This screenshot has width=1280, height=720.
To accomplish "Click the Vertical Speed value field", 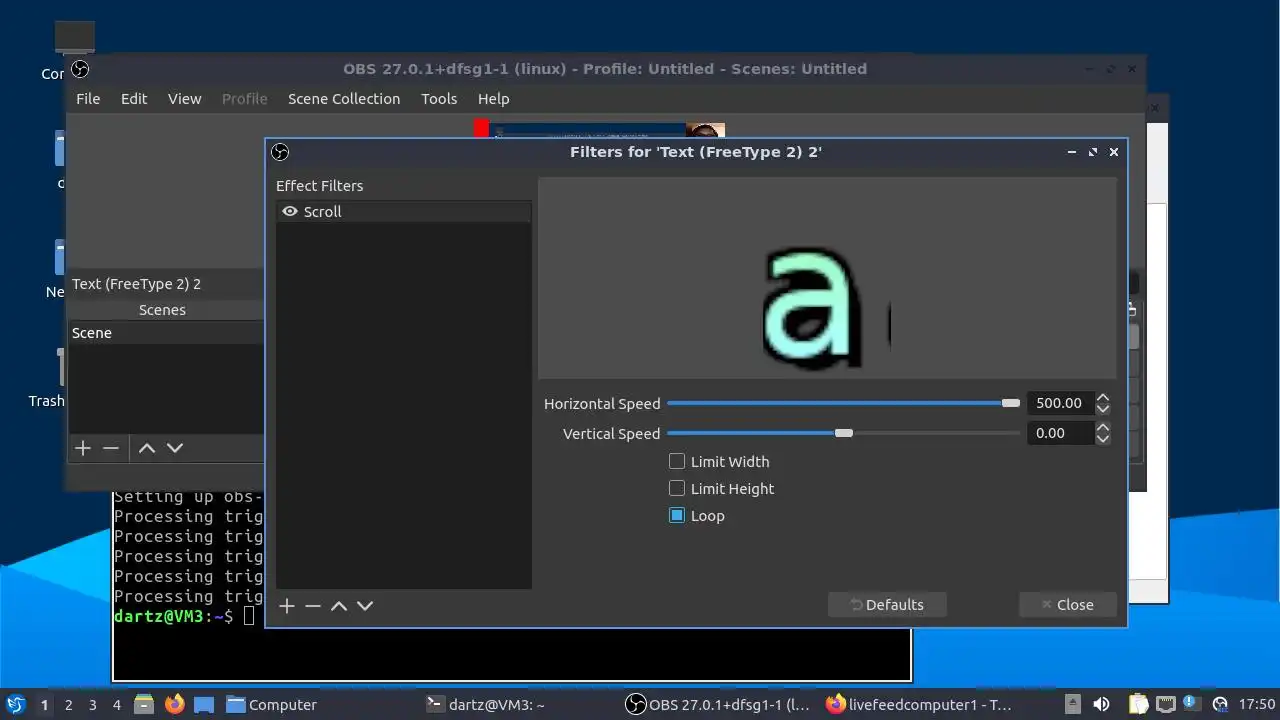I will pyautogui.click(x=1060, y=433).
